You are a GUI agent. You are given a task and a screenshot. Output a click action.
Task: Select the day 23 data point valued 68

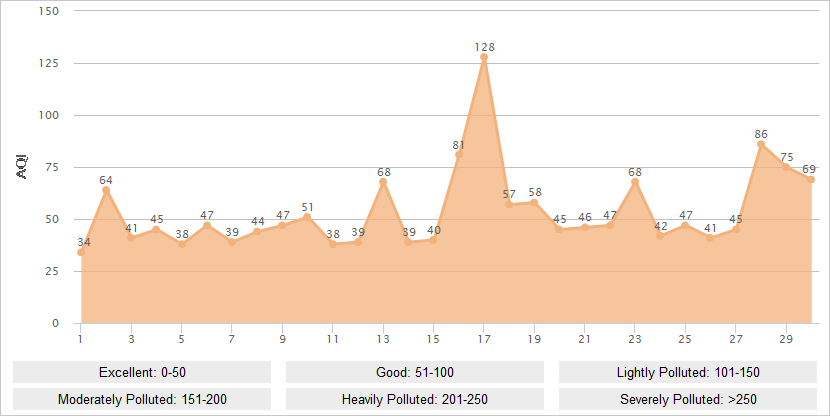coord(635,182)
